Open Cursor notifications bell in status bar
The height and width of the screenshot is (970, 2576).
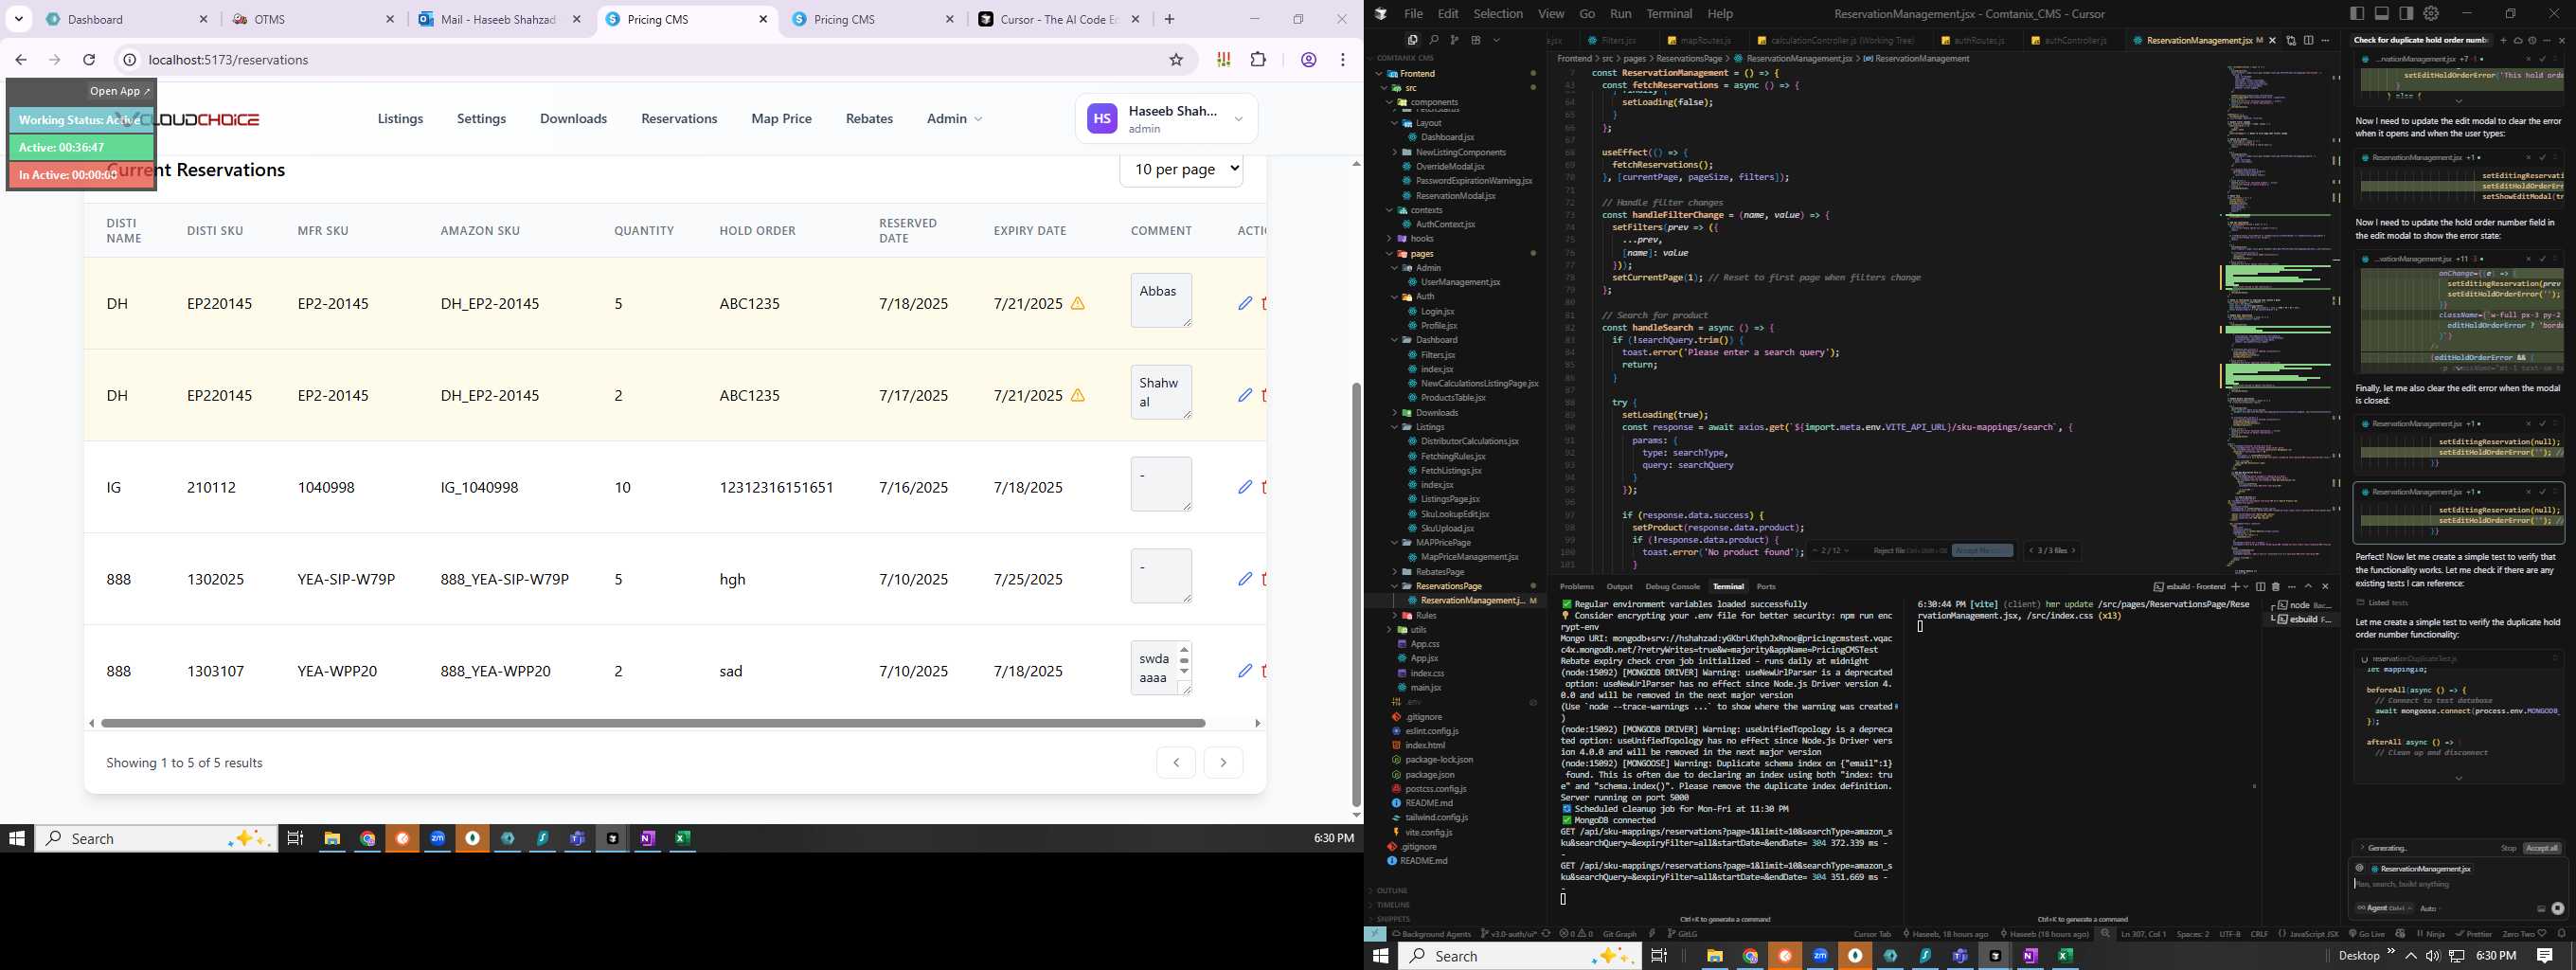click(x=2561, y=934)
